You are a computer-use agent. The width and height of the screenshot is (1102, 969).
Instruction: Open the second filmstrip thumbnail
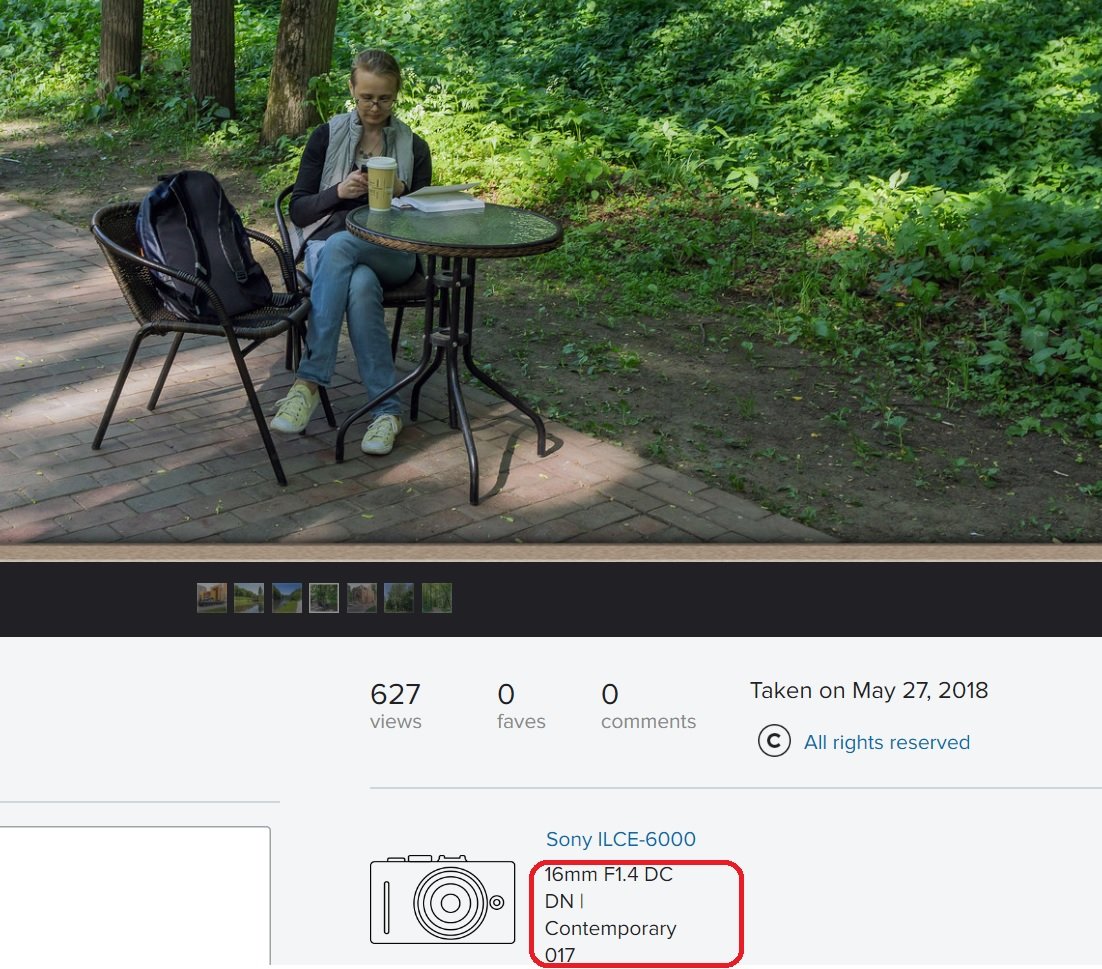click(249, 598)
